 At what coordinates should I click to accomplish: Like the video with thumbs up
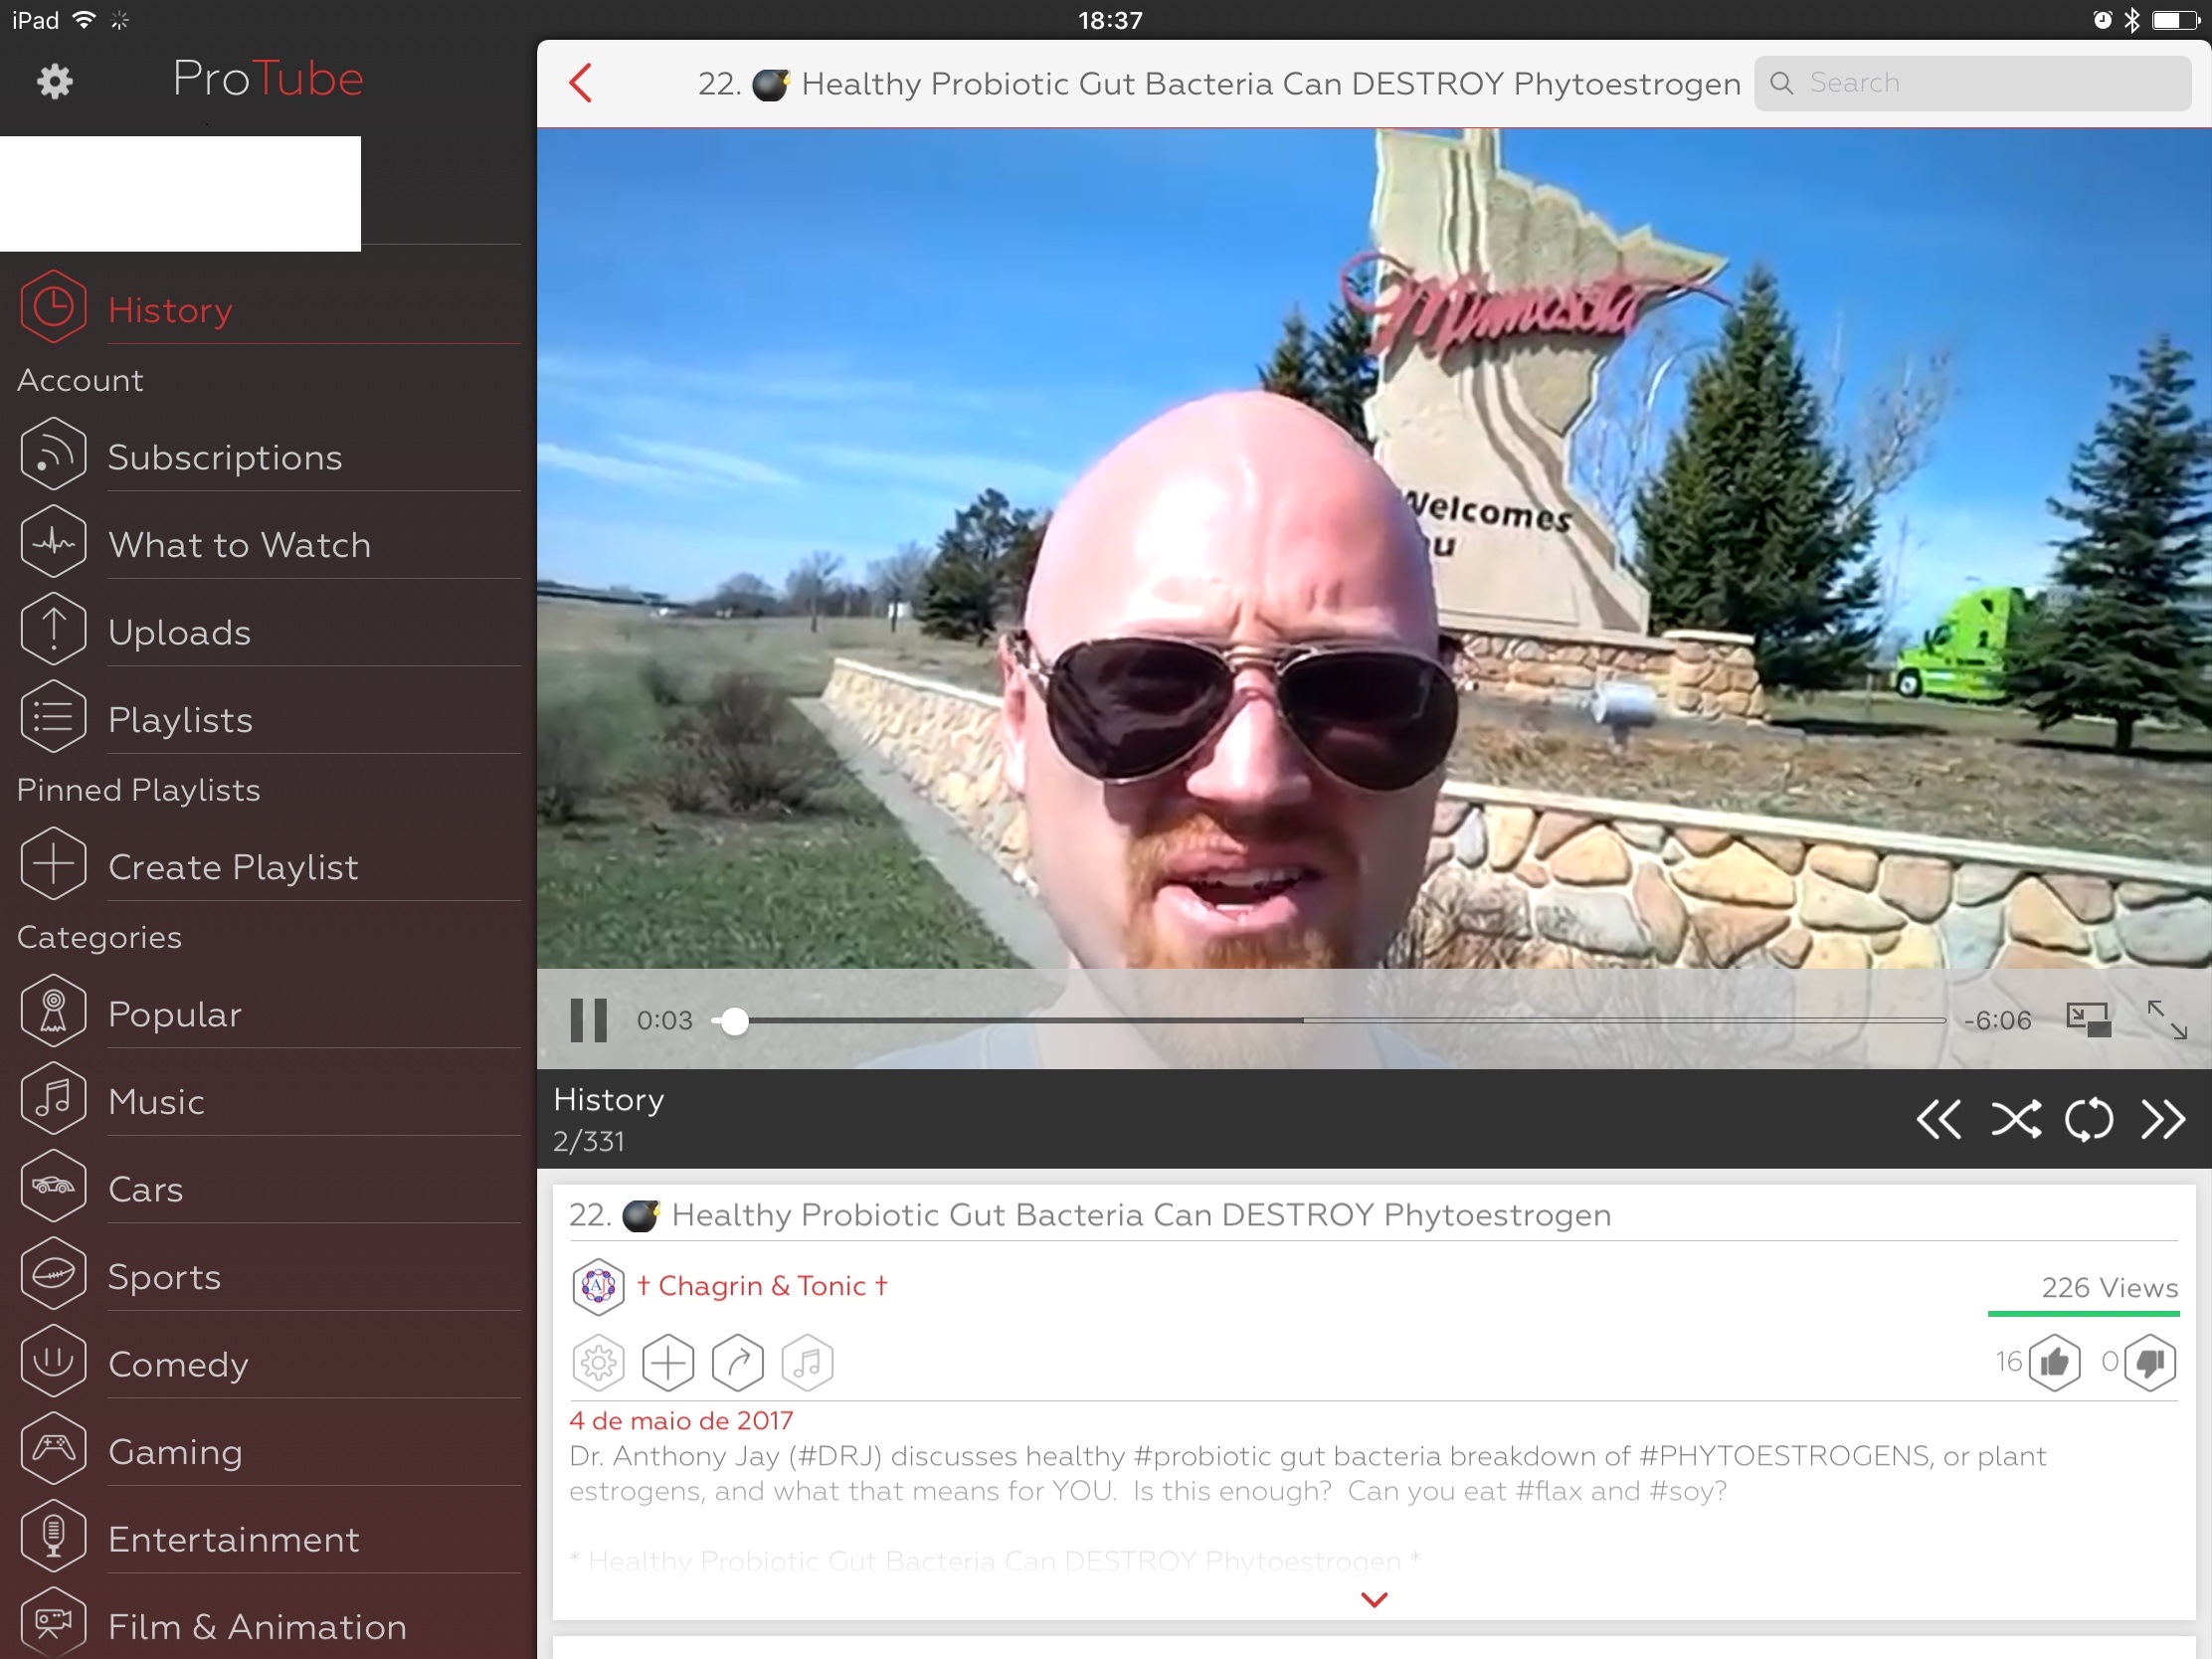pyautogui.click(x=2054, y=1362)
